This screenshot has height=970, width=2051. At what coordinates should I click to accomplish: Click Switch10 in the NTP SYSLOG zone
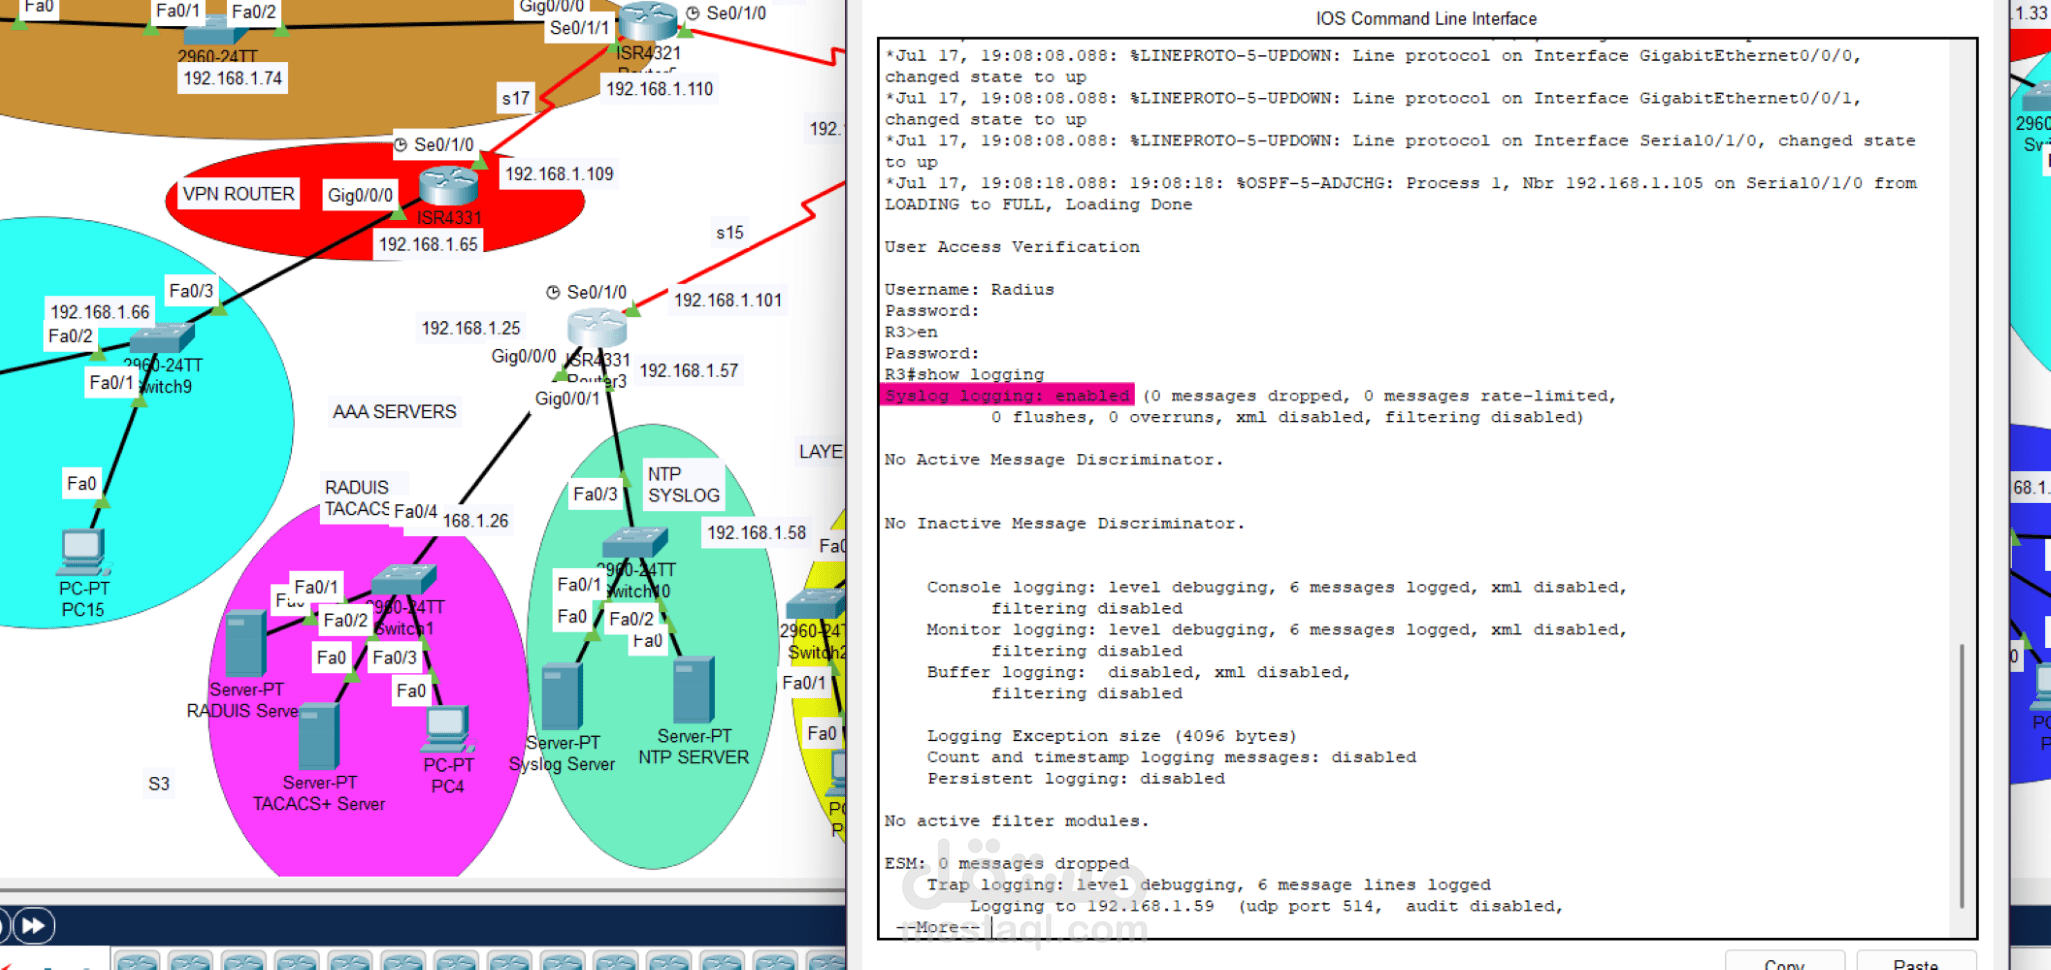click(x=635, y=543)
